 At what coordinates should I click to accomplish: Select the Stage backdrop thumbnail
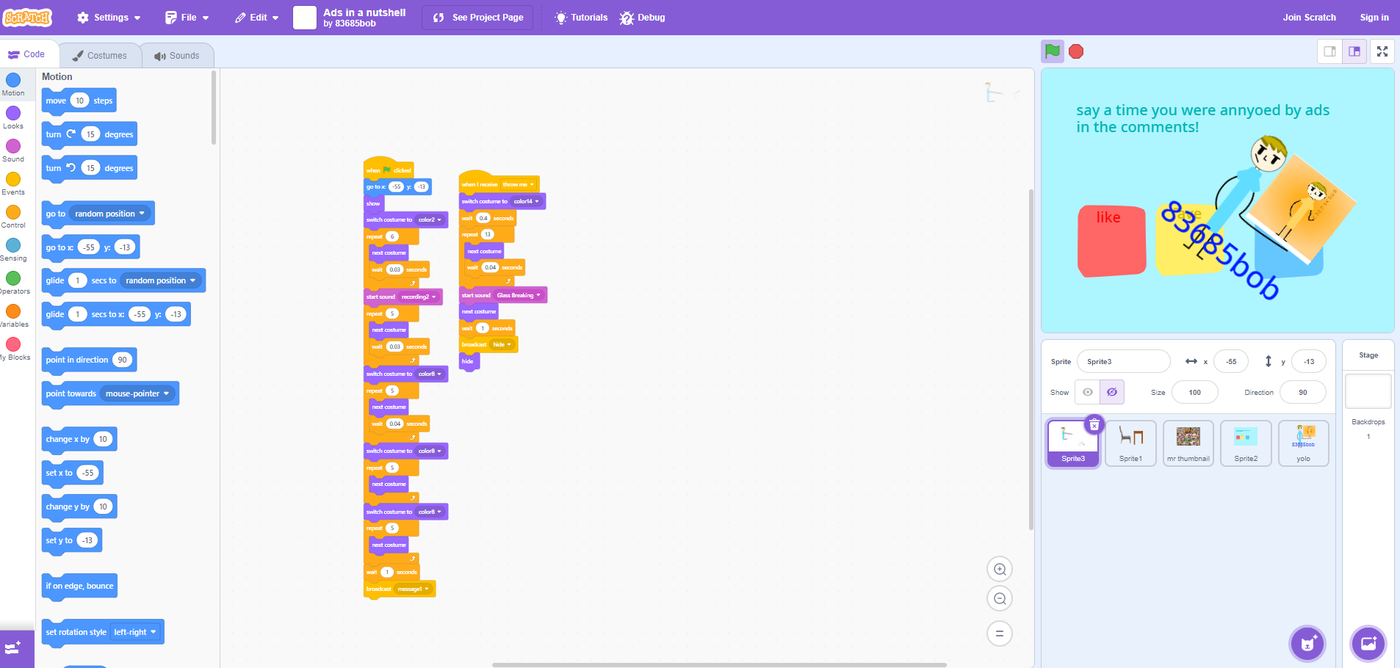click(1368, 391)
